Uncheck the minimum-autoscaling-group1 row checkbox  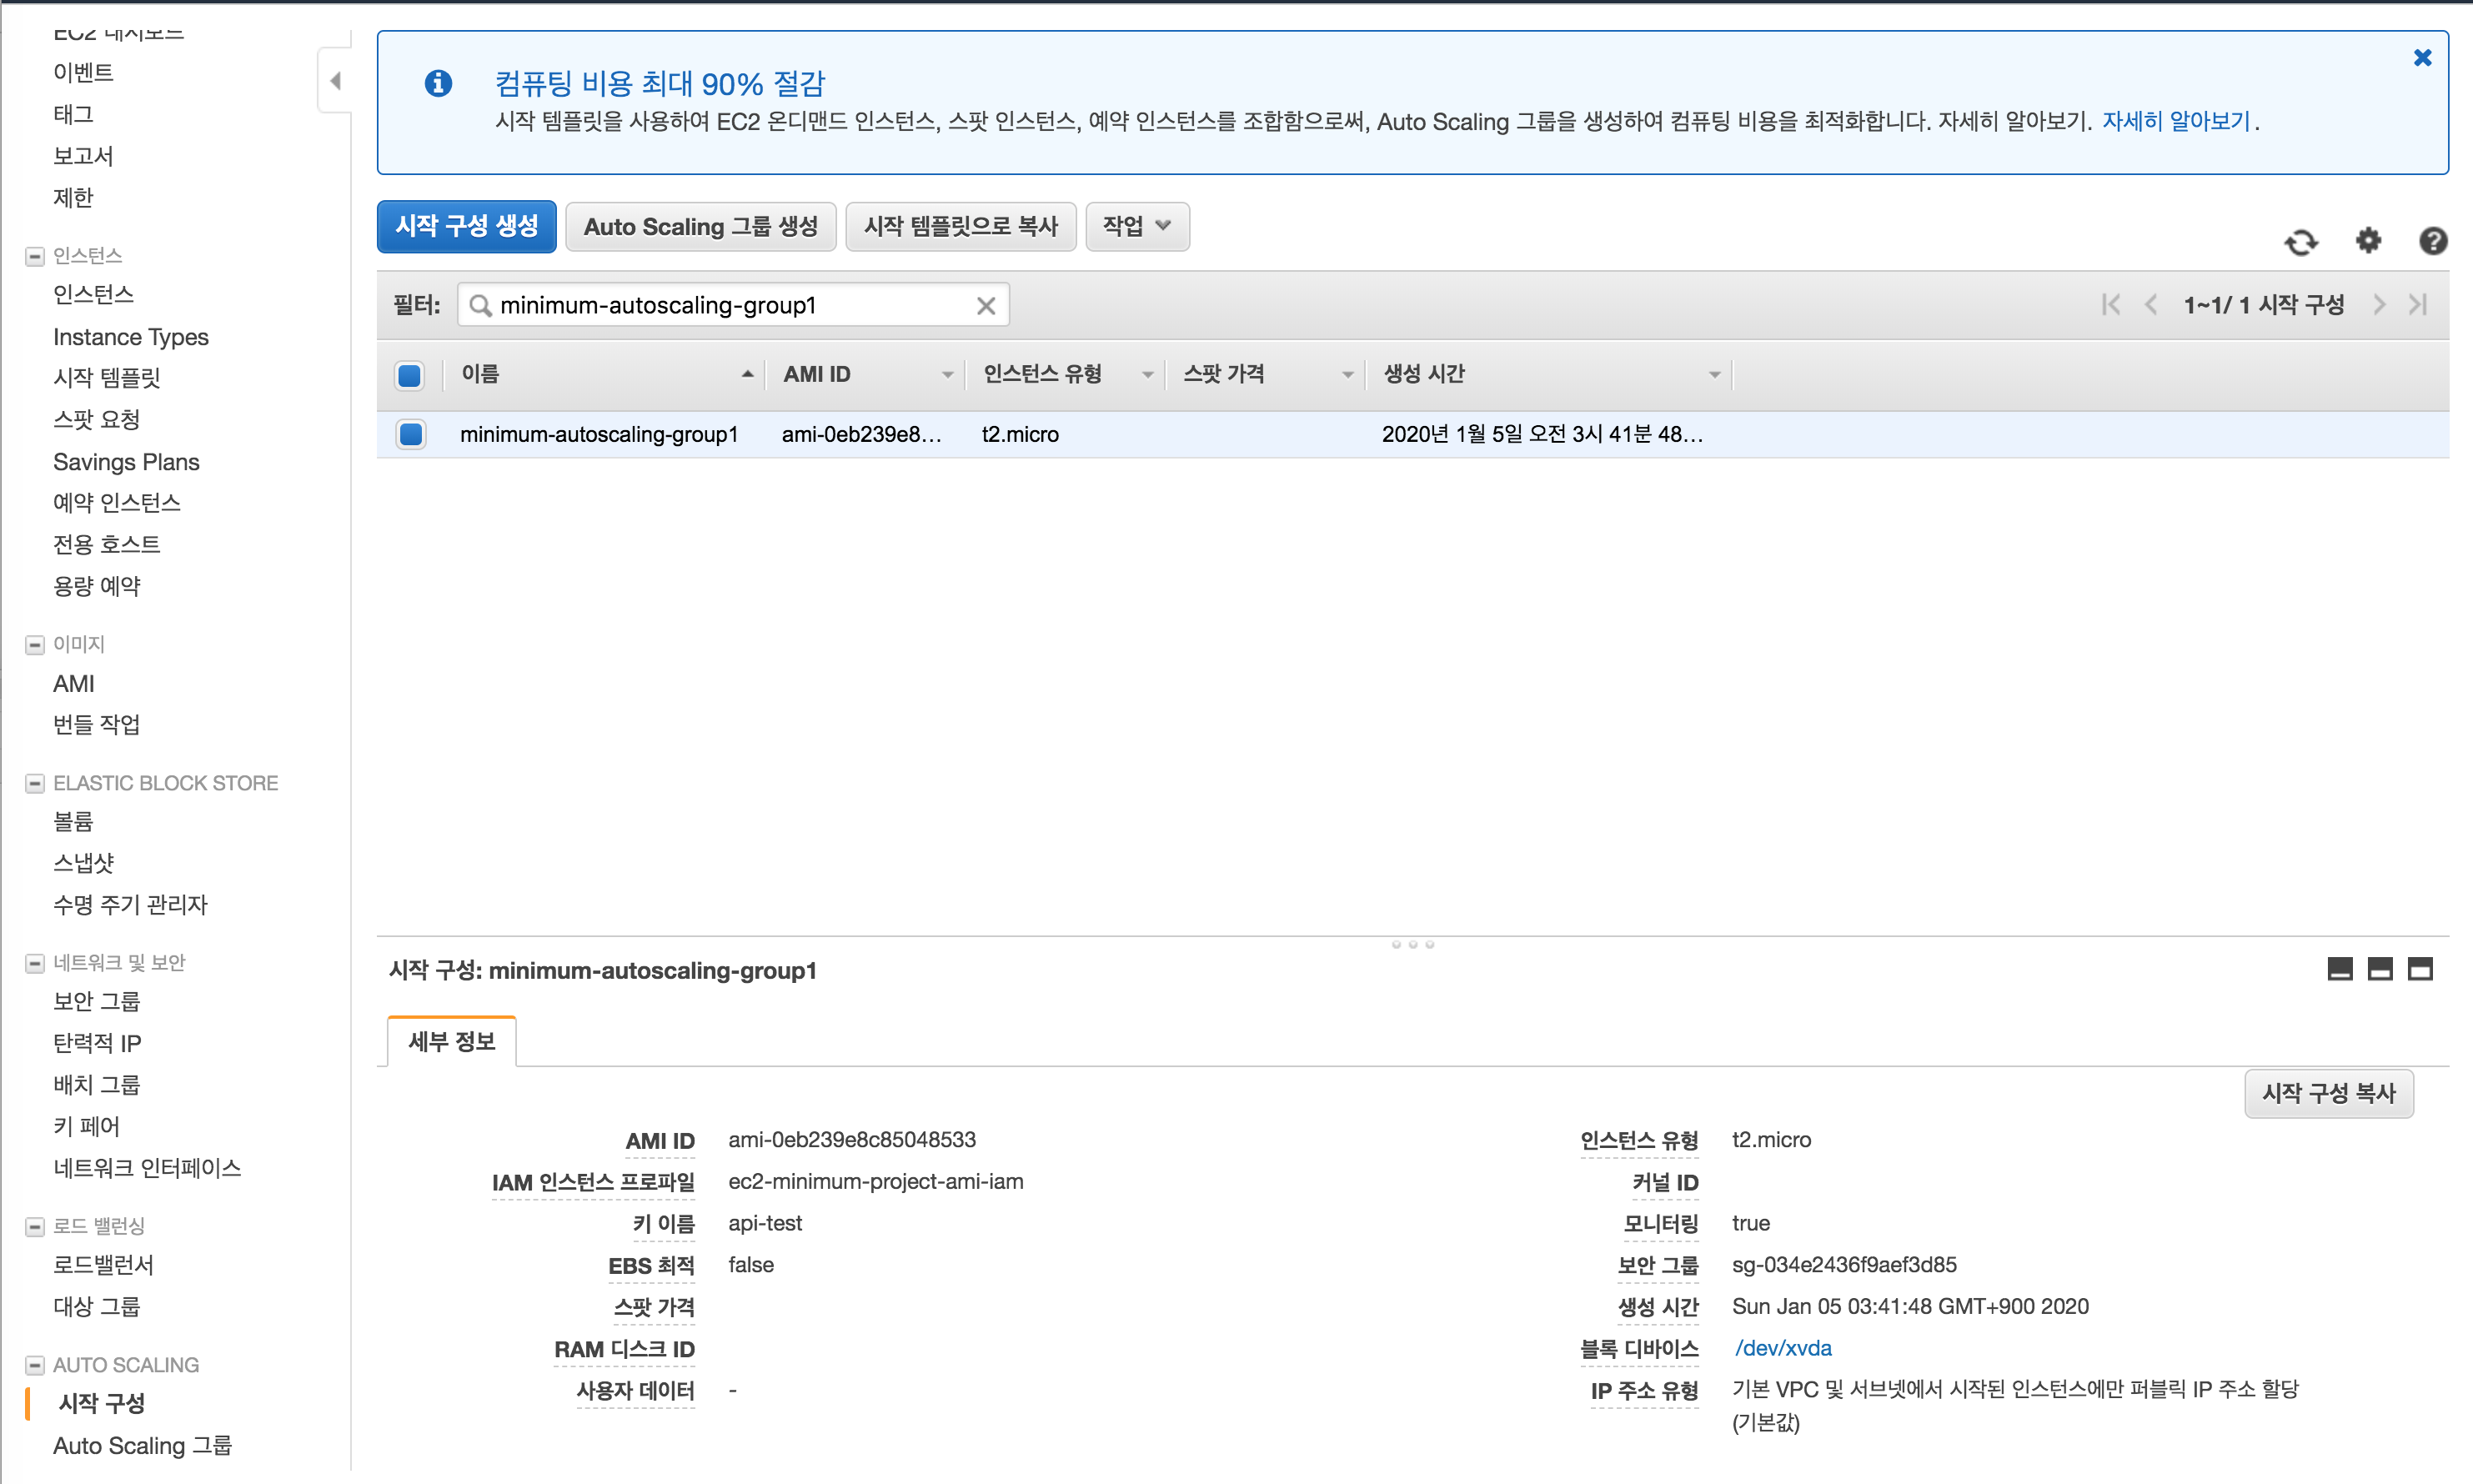pos(410,434)
